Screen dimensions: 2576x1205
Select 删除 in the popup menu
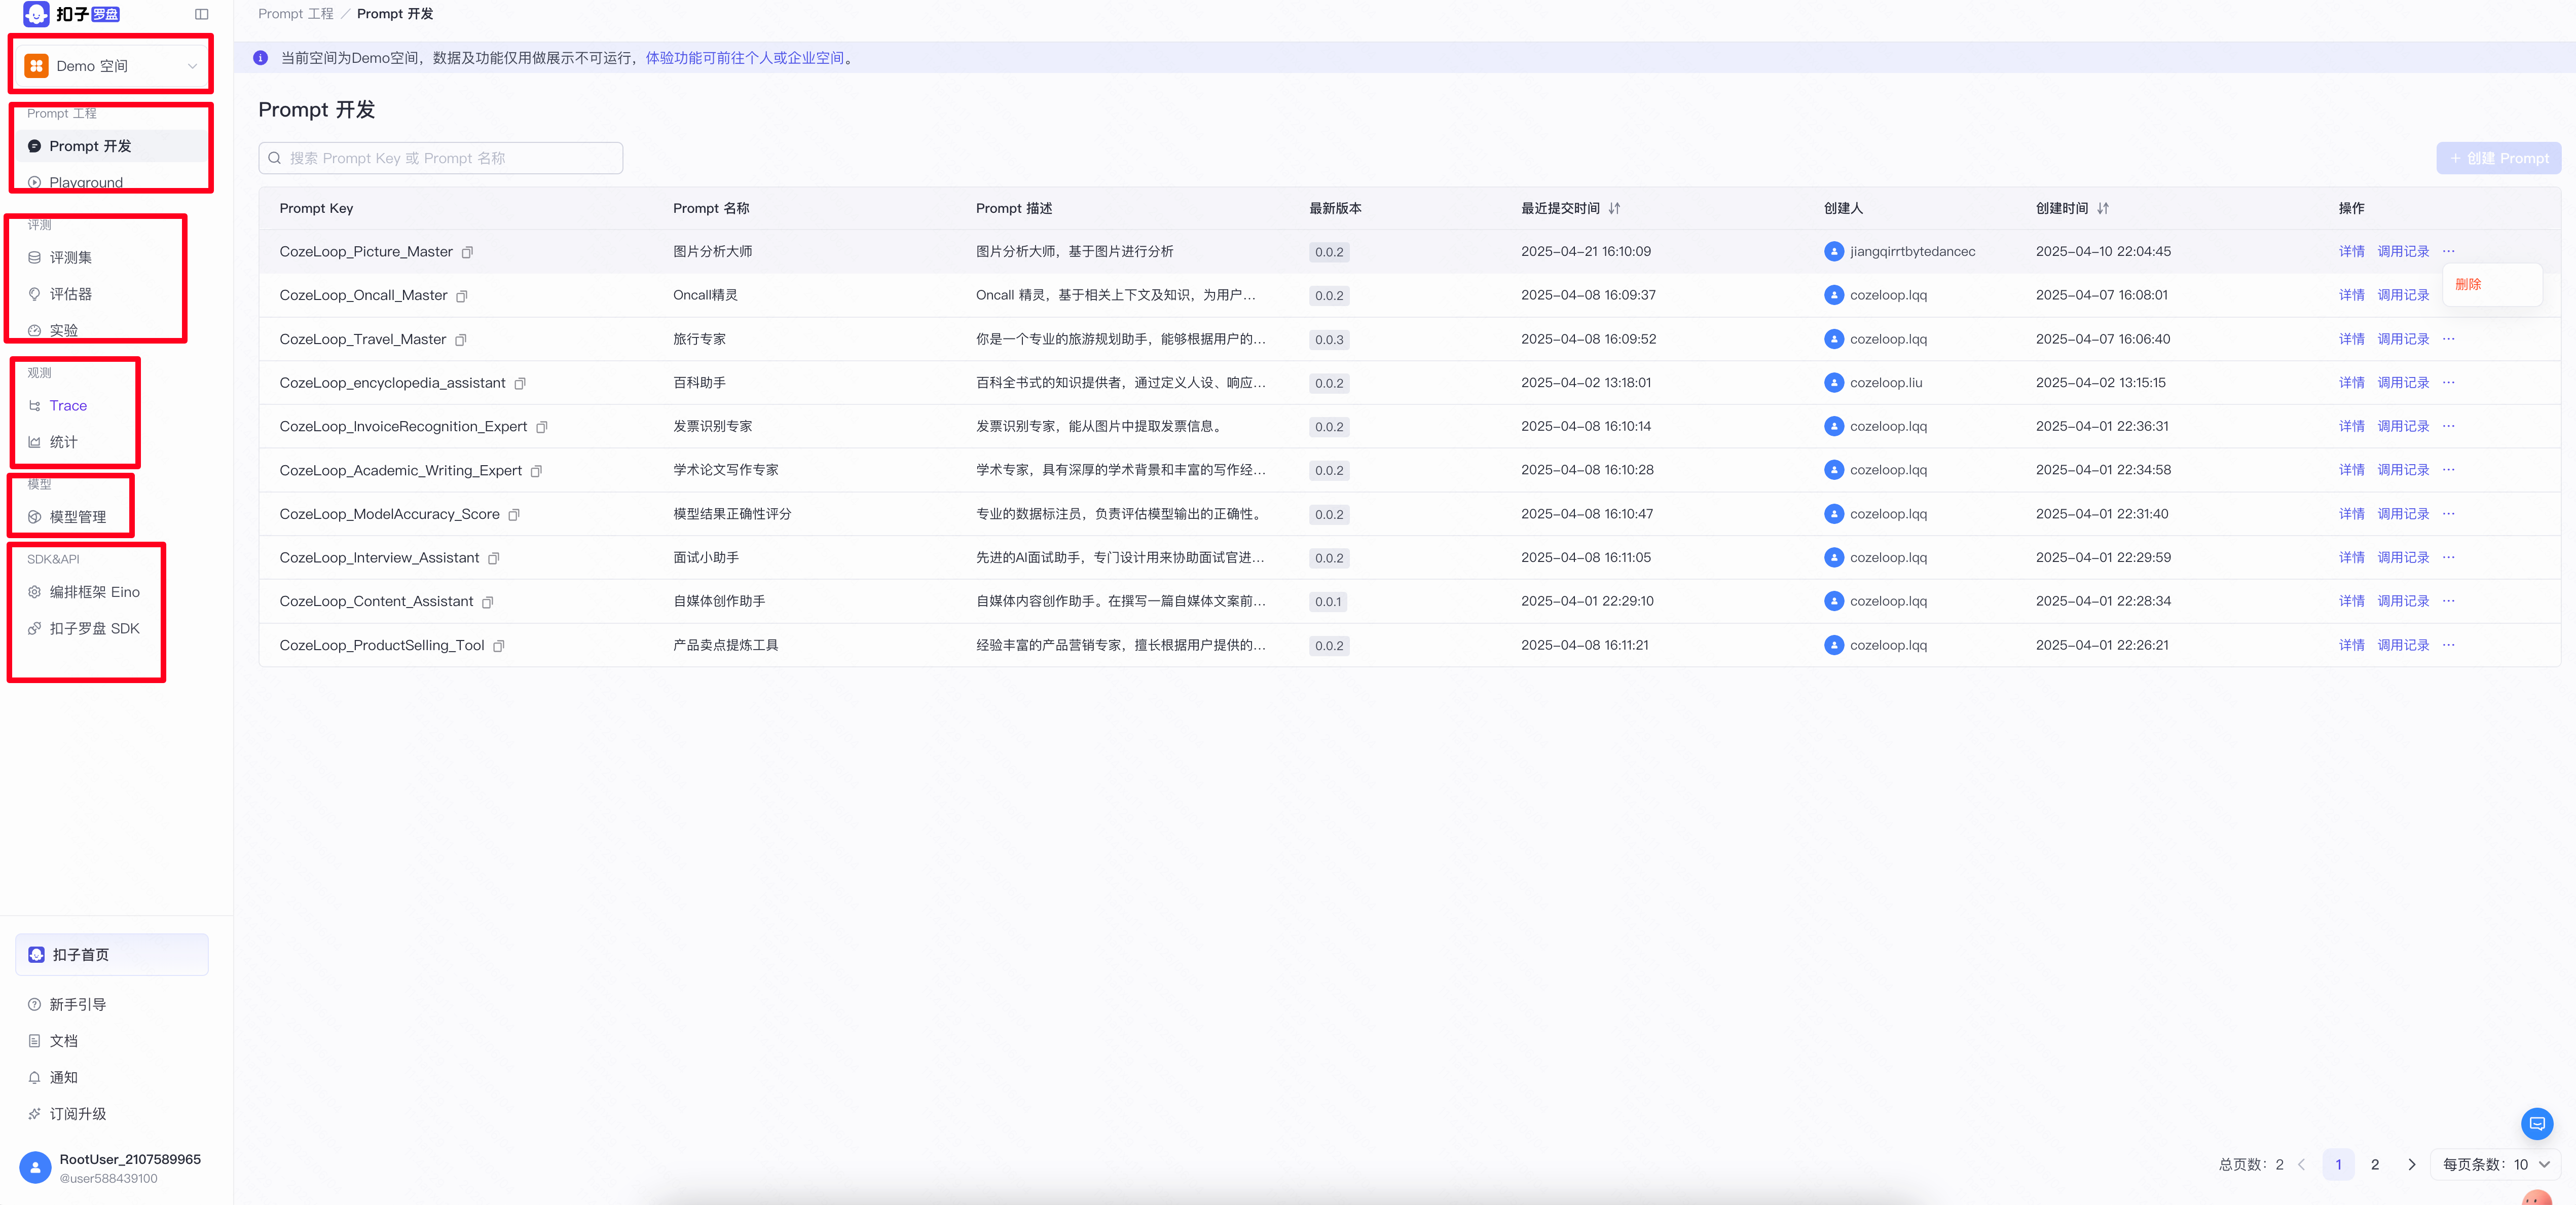click(2468, 284)
